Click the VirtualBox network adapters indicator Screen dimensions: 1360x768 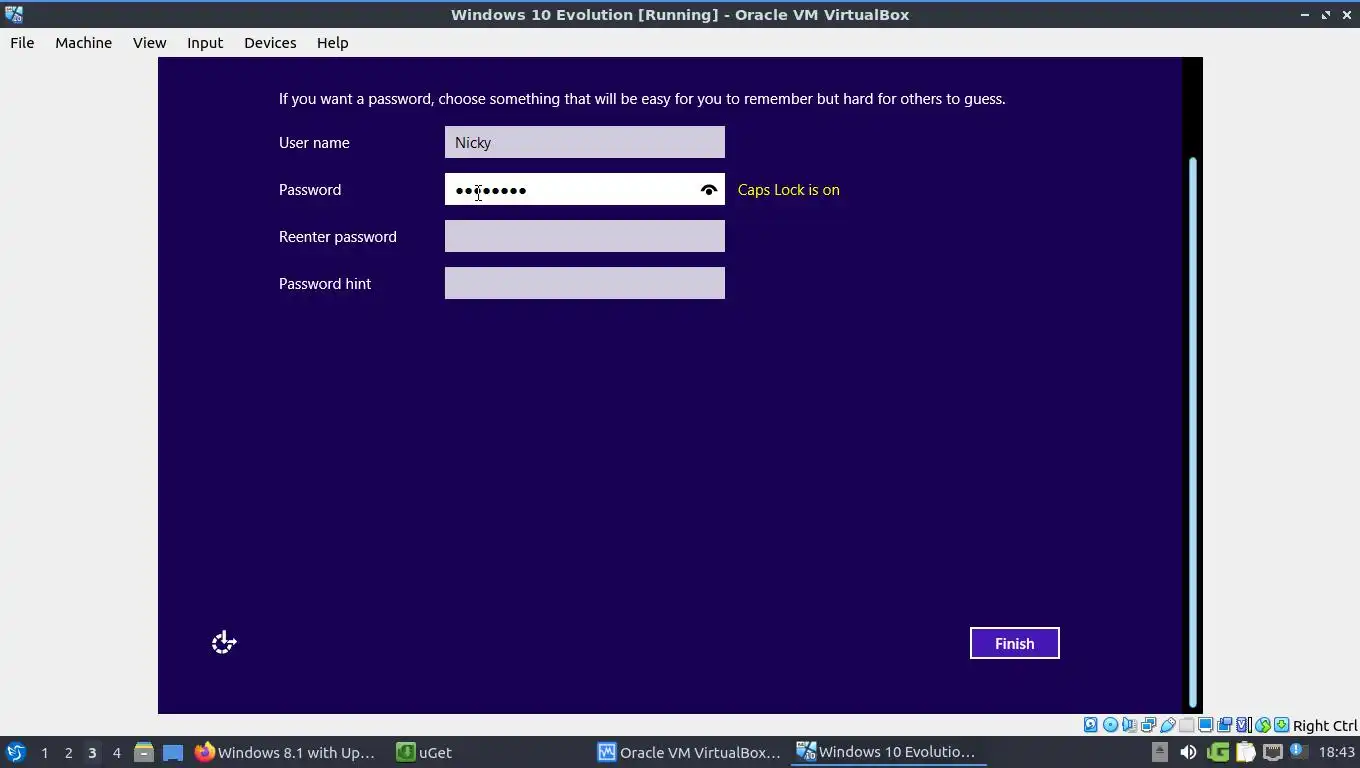(1148, 725)
